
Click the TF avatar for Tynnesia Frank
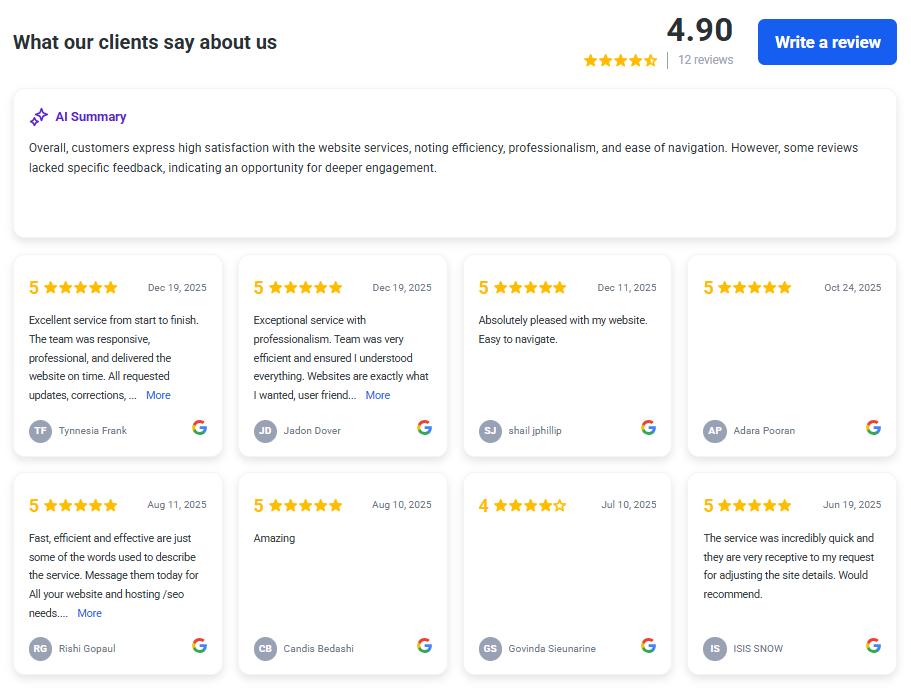click(40, 431)
